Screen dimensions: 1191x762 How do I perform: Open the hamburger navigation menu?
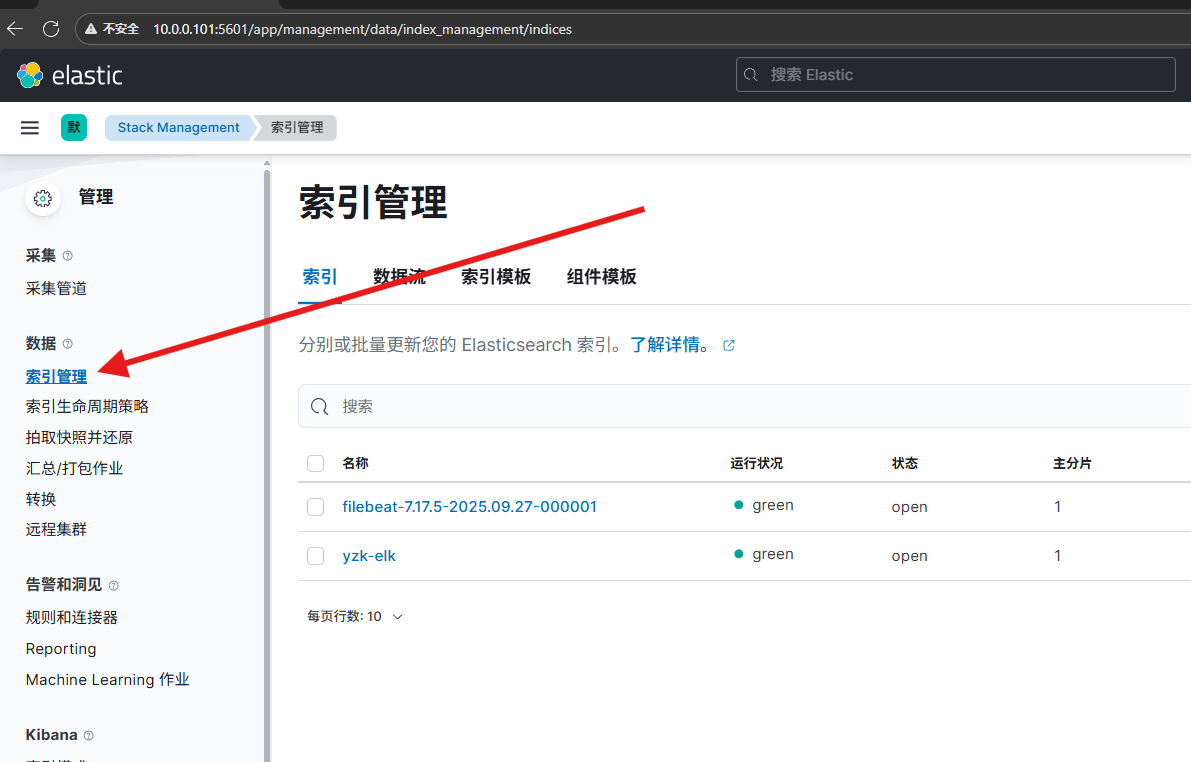click(30, 128)
